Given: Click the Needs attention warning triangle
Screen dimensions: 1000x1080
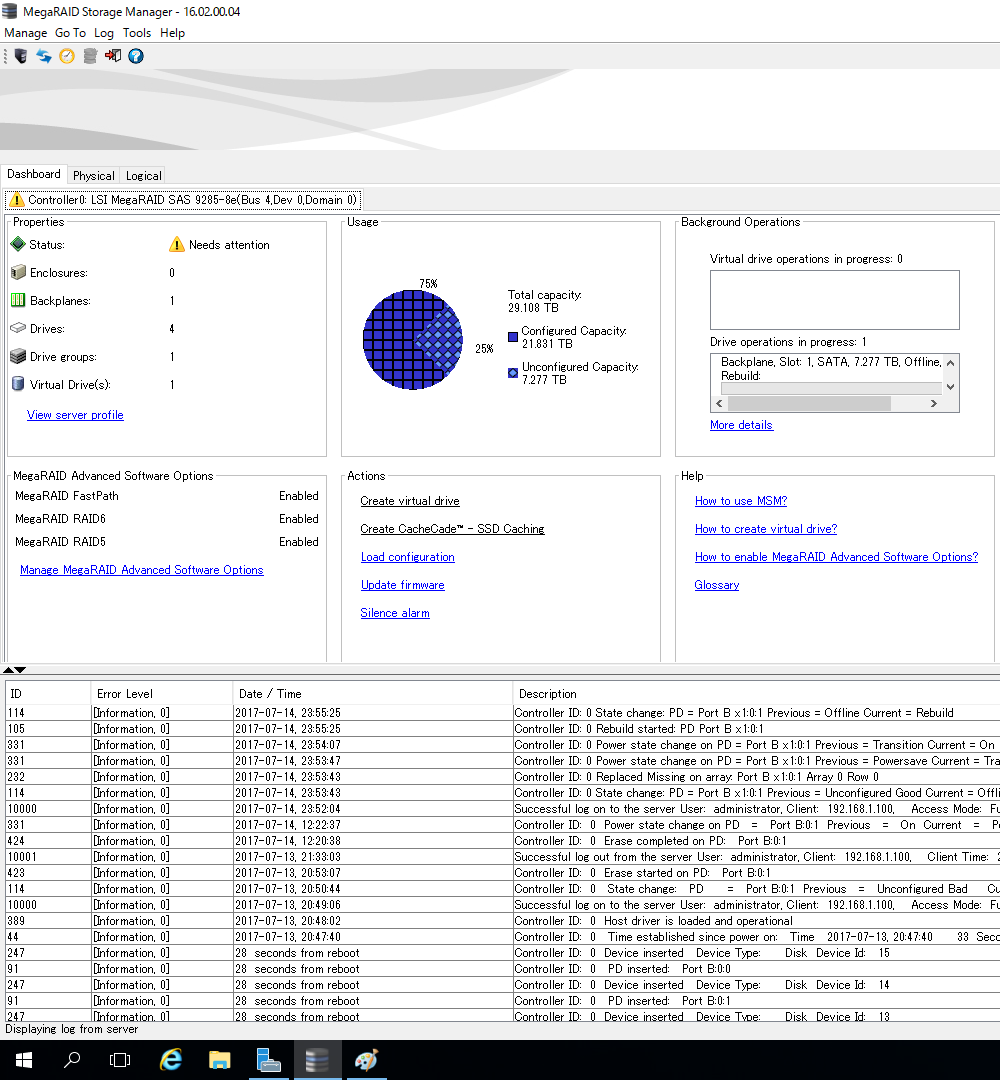Looking at the screenshot, I should (176, 244).
